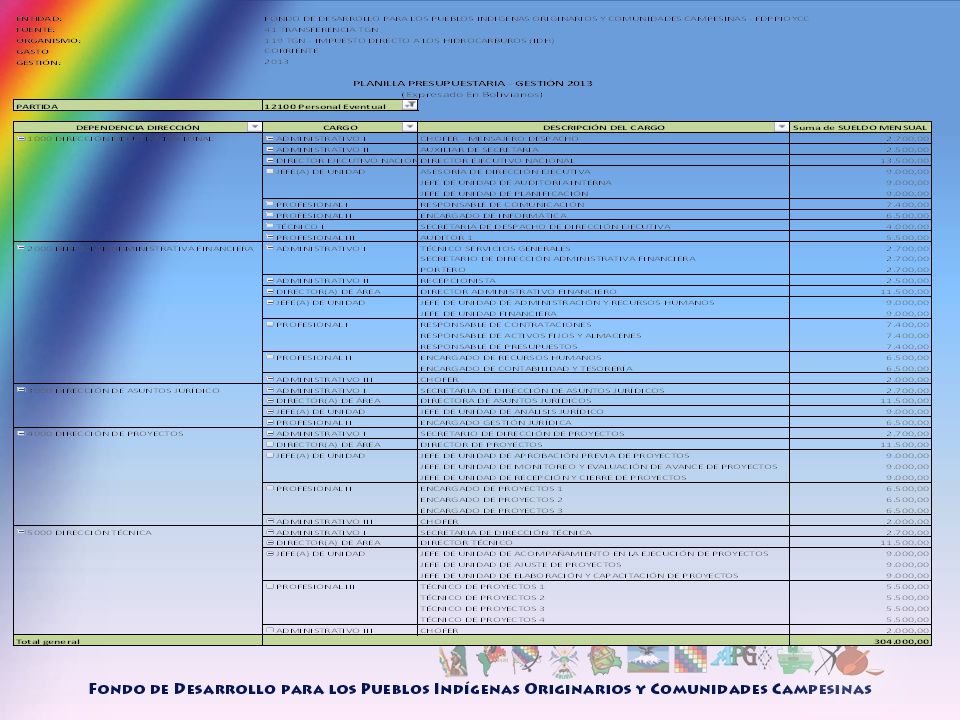Select the TÉCNICO DE PROYECTOS 4 cell

603,619
